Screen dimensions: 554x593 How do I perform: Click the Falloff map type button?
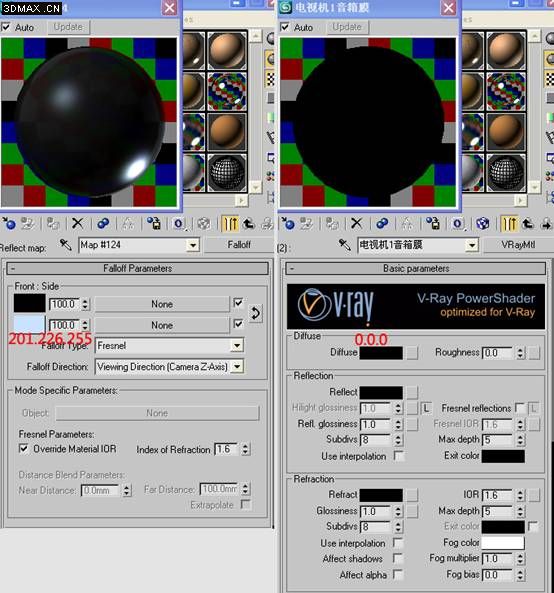click(239, 245)
